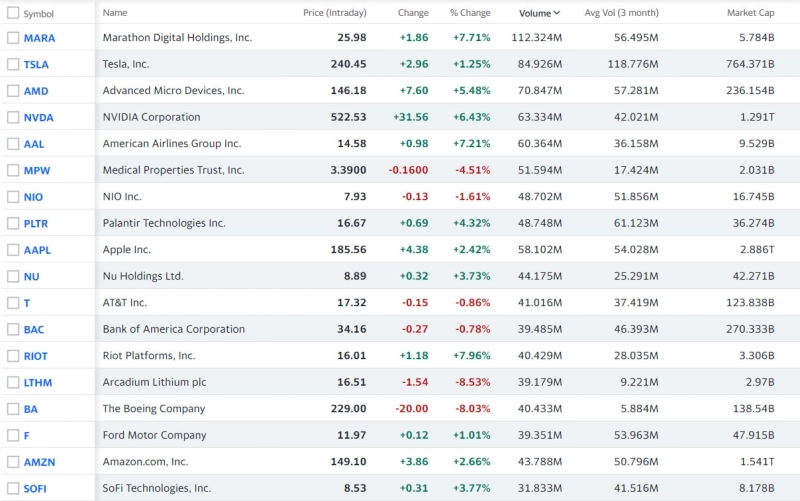Tick the checkbox next to MARA
Viewport: 800px width, 501px height.
[x=13, y=38]
